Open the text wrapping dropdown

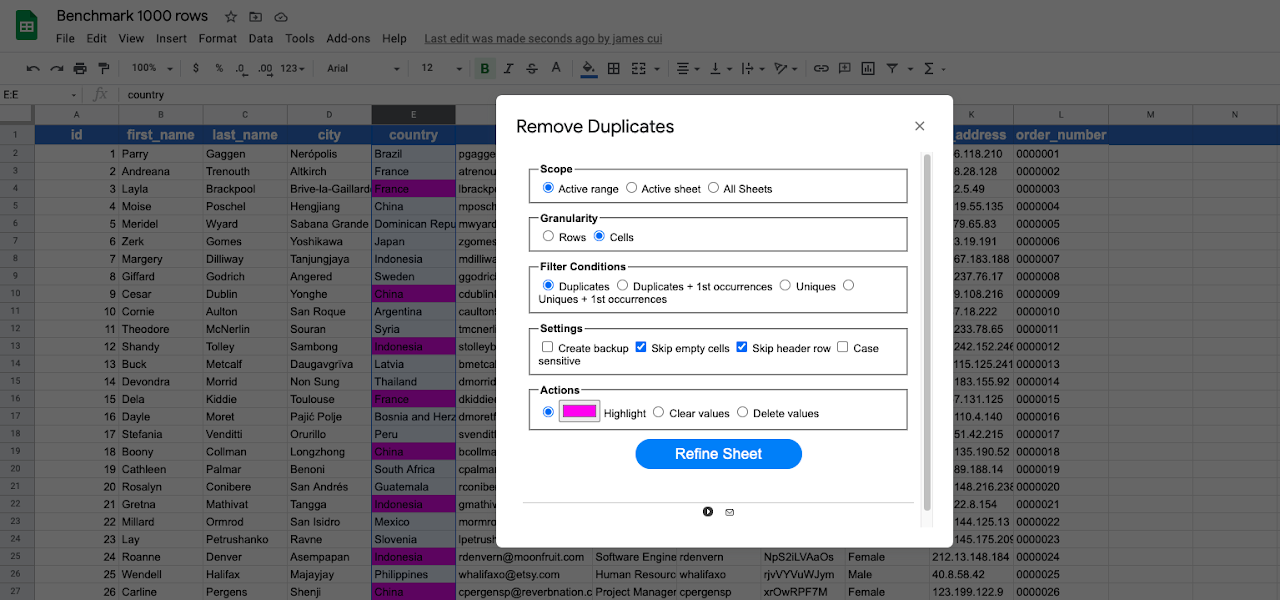coord(751,68)
